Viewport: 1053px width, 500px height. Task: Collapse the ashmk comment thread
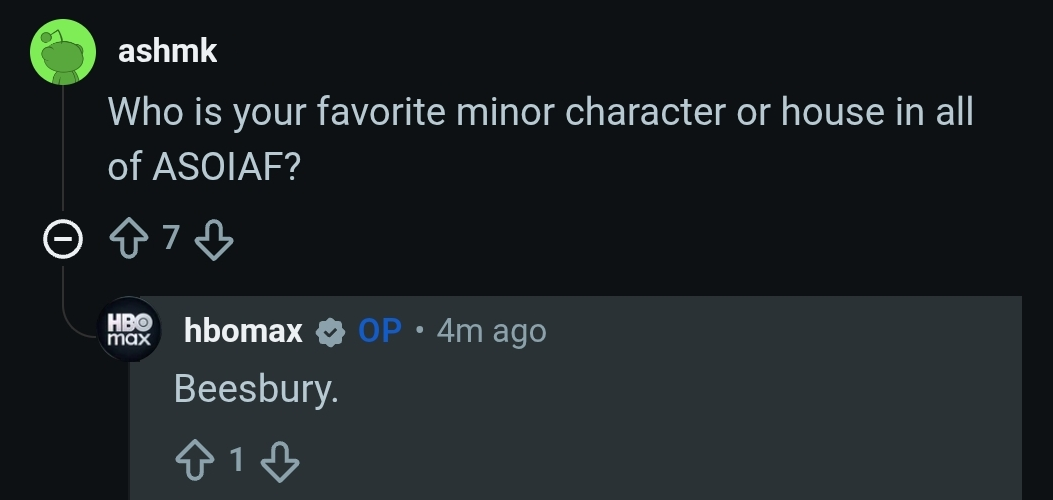click(64, 240)
